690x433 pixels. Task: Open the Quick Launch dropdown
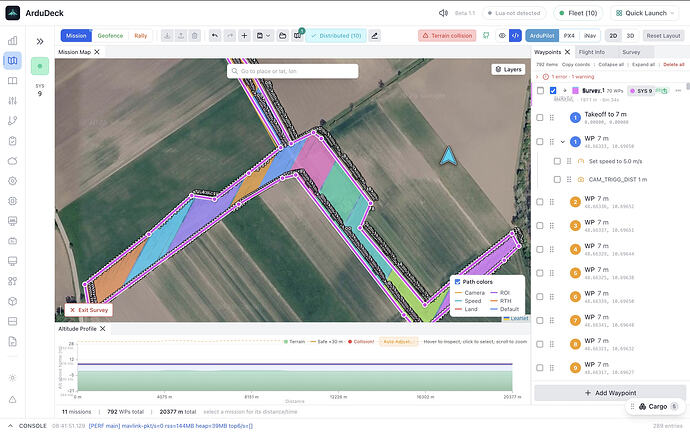click(646, 13)
